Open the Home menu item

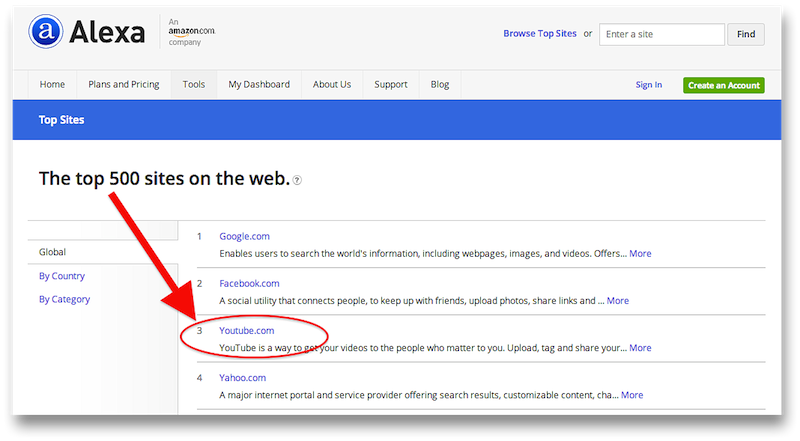(52, 84)
